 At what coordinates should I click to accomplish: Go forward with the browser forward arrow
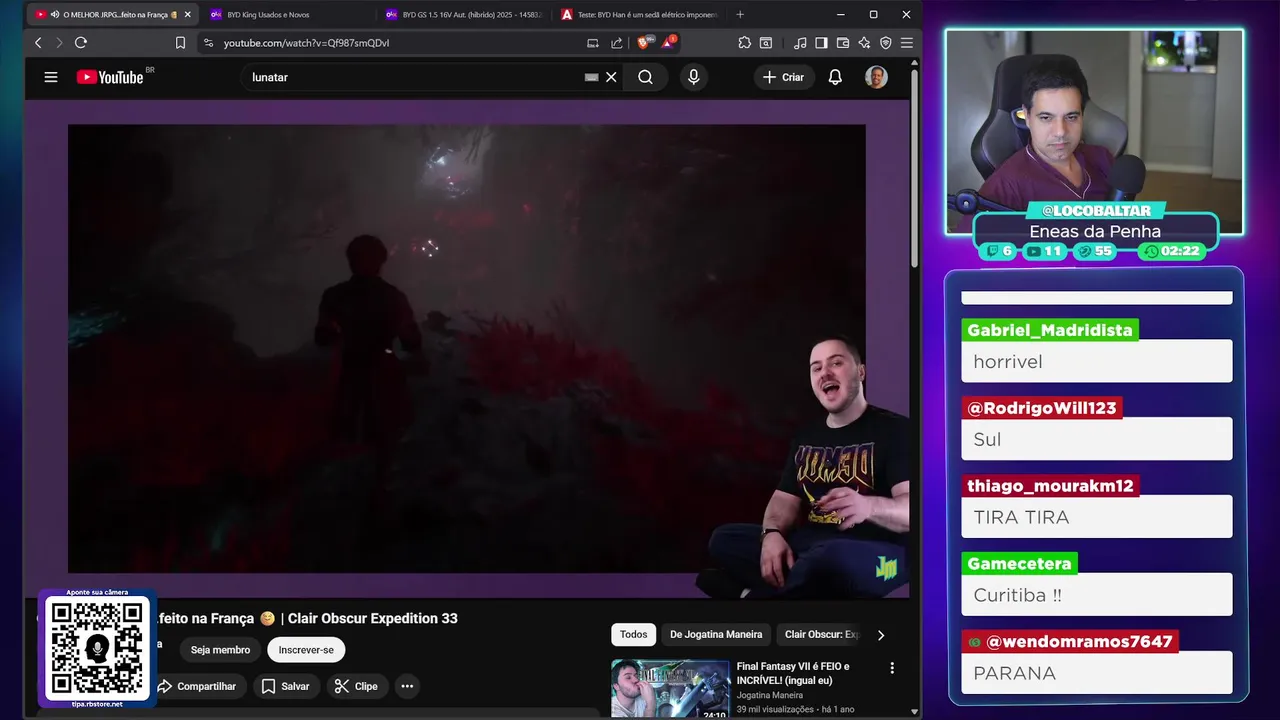(x=59, y=43)
